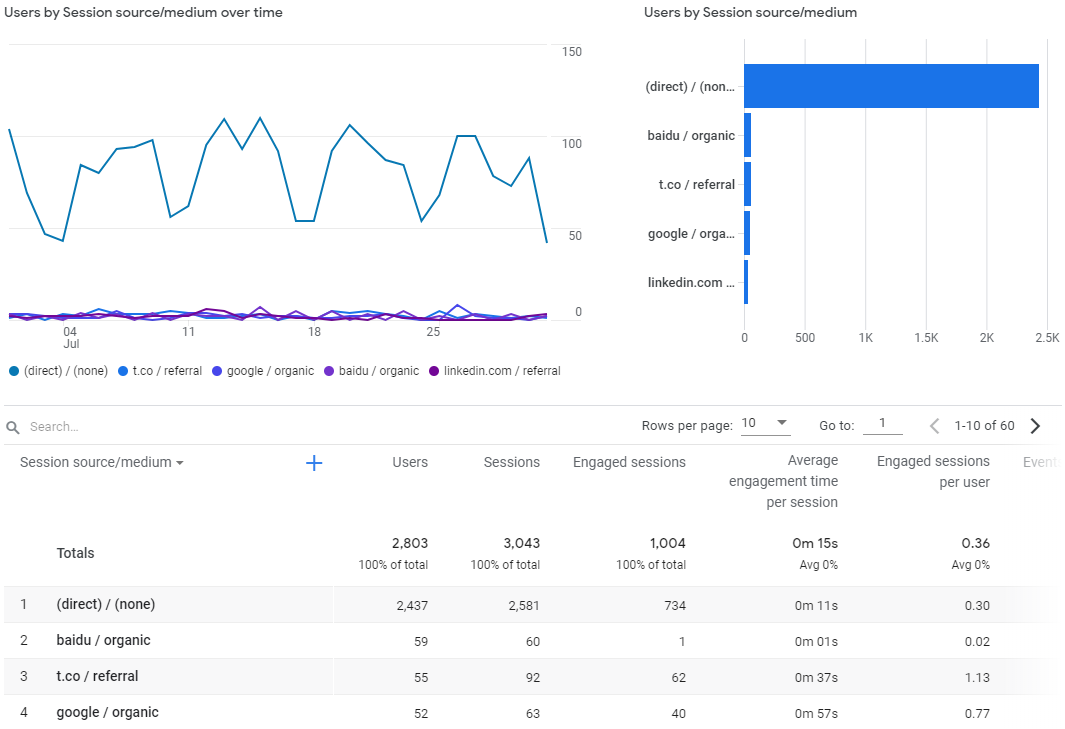Click the google / organic bar in chart

747,233
